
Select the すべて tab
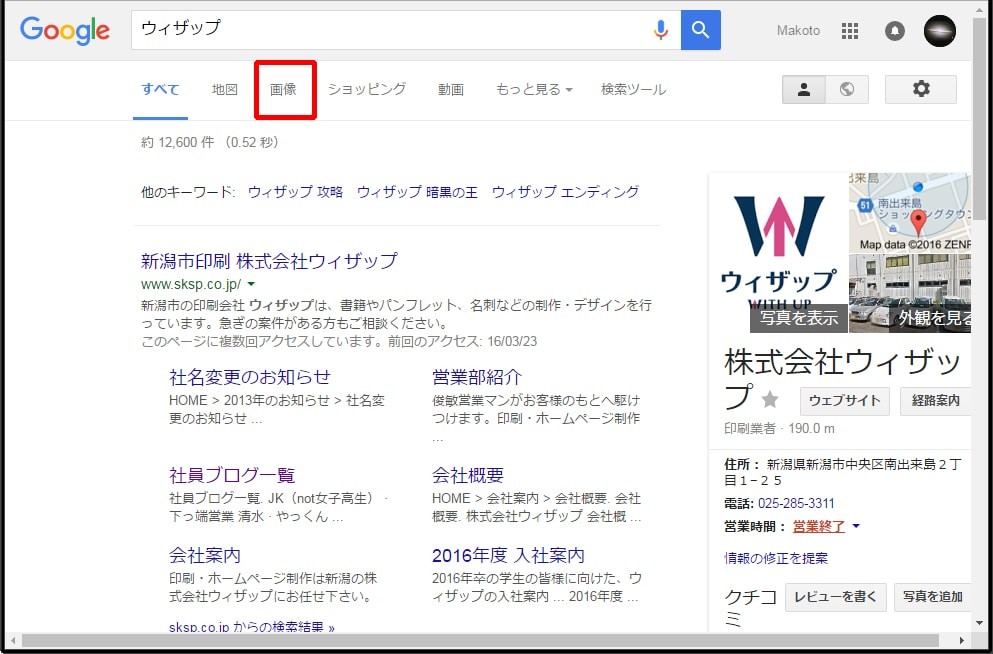[160, 89]
